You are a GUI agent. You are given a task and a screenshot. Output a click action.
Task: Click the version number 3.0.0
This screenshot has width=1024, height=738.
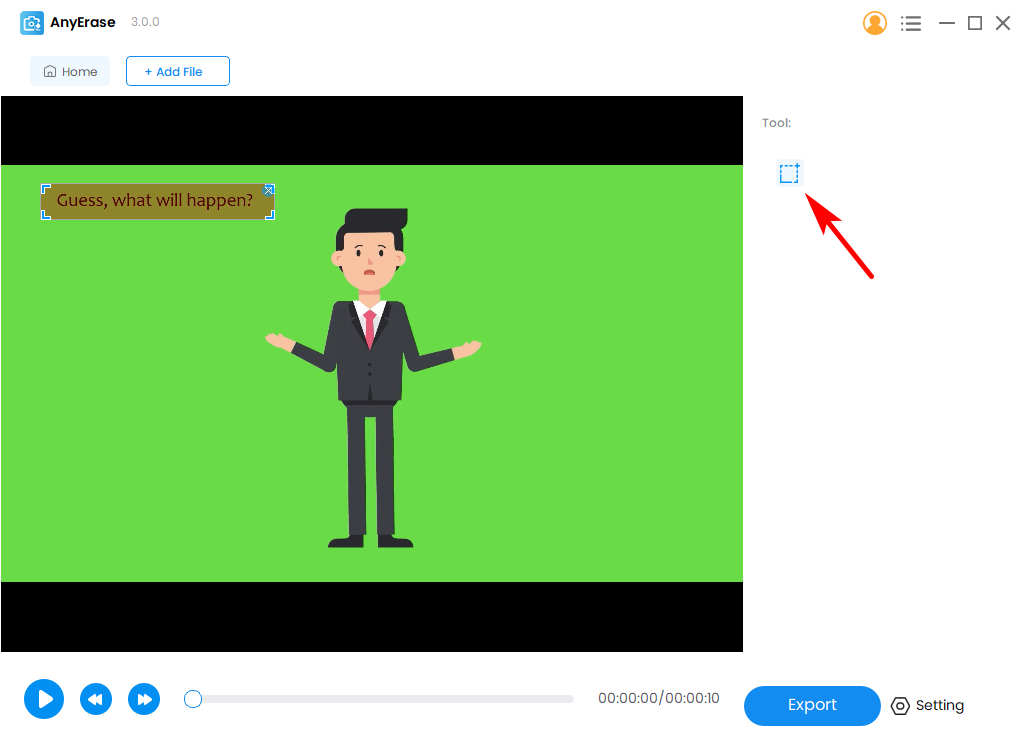pos(145,22)
